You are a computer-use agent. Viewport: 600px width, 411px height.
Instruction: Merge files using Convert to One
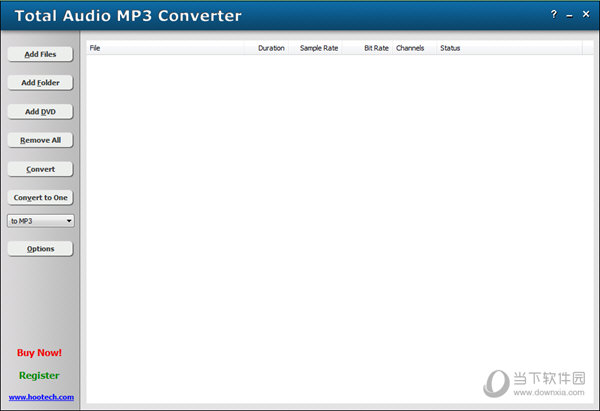point(40,197)
